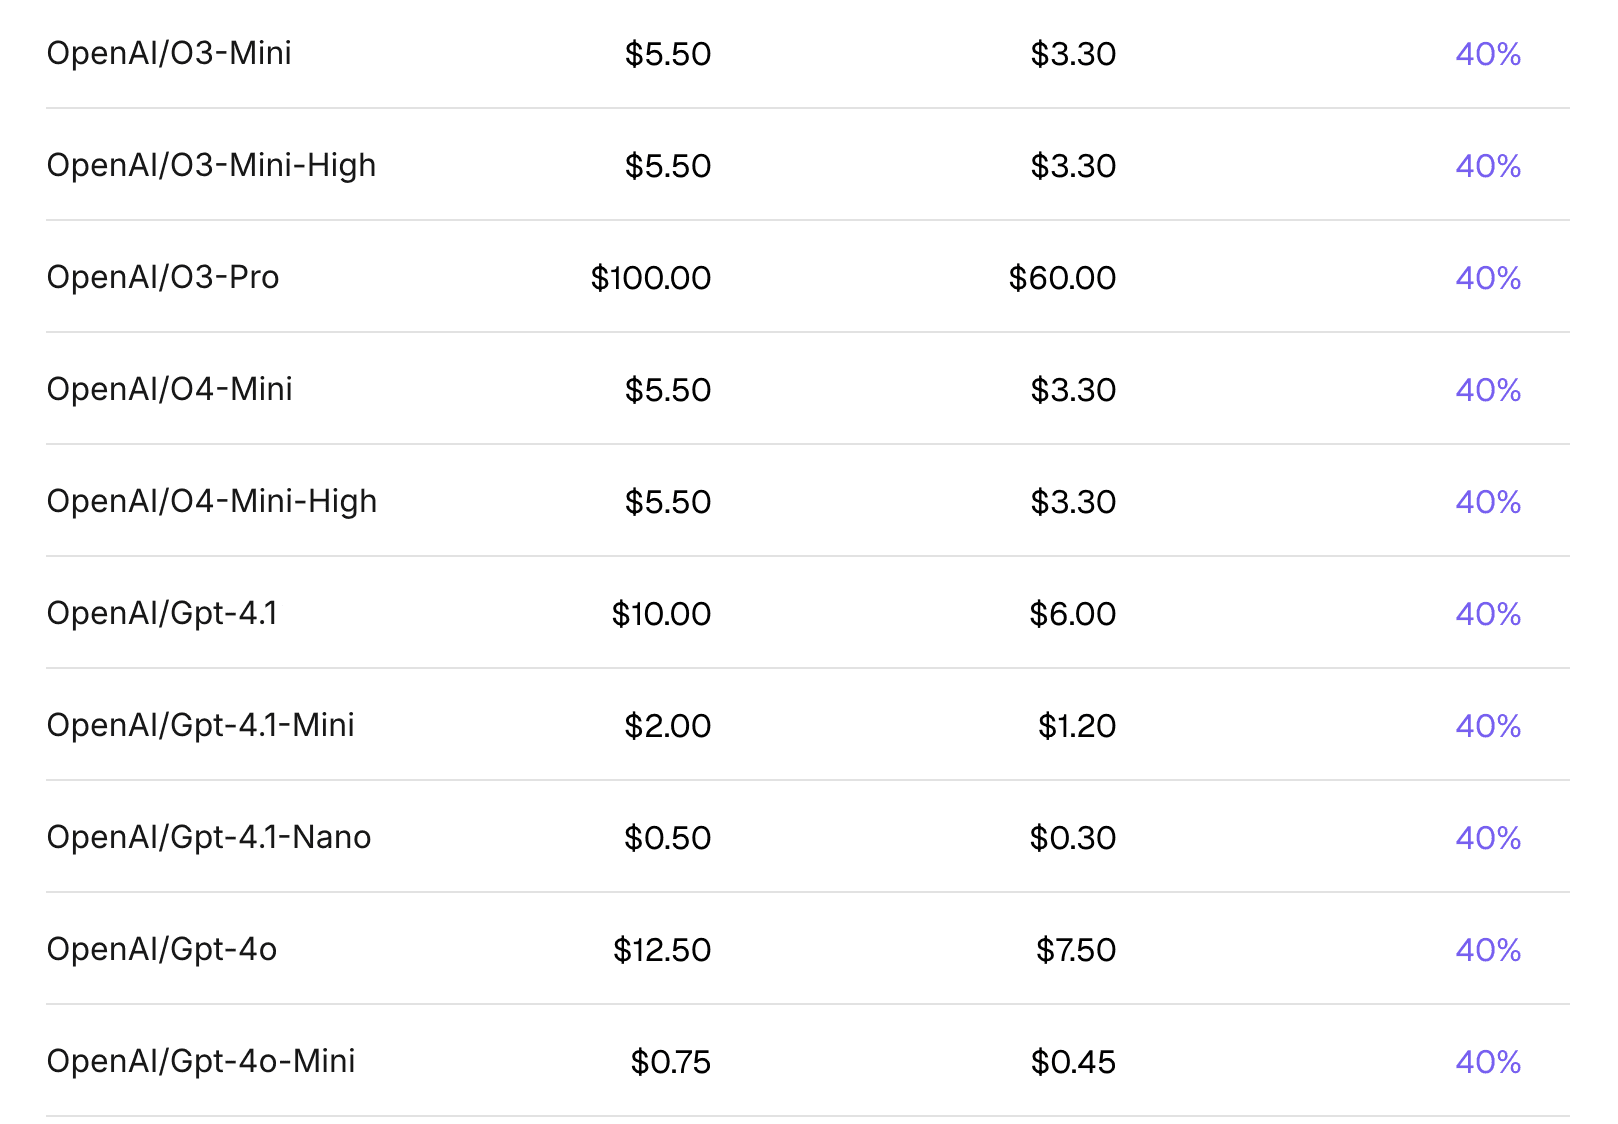Select the OpenAI/O4-Mini model name

[x=169, y=389]
